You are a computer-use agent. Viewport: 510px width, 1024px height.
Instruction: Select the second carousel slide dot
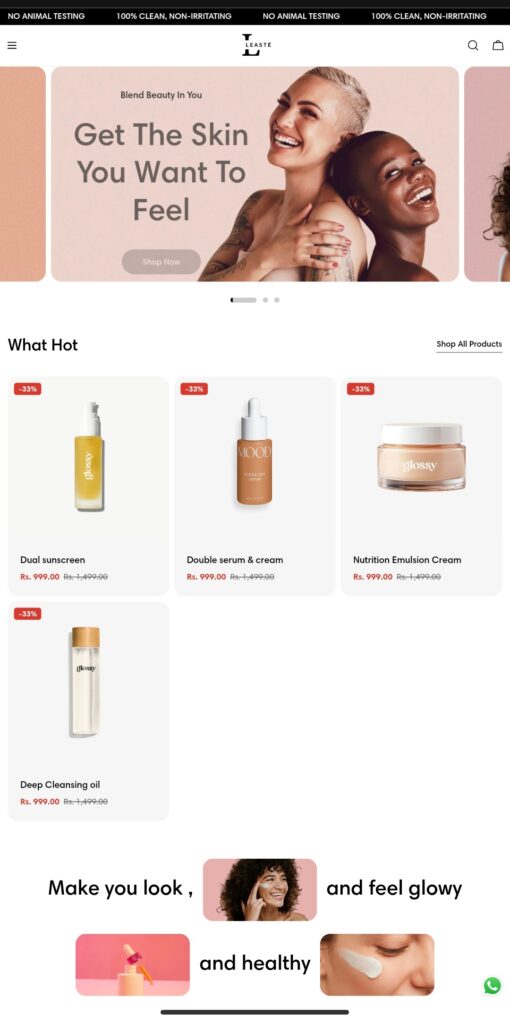point(265,300)
